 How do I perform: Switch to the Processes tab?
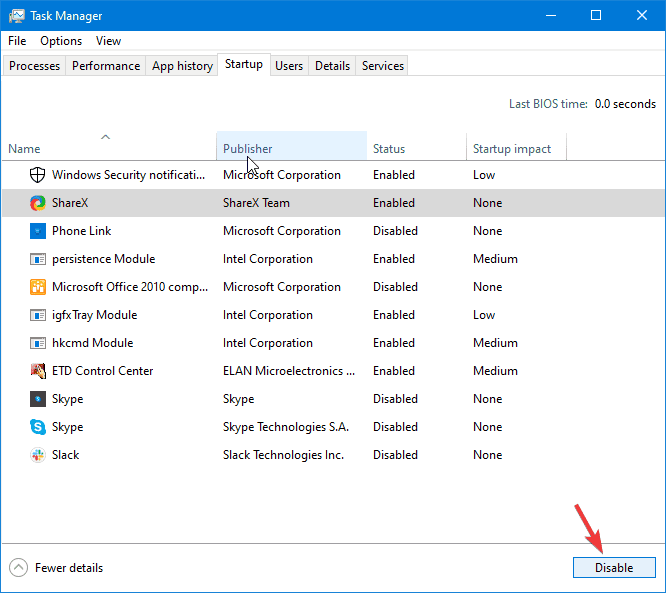34,66
